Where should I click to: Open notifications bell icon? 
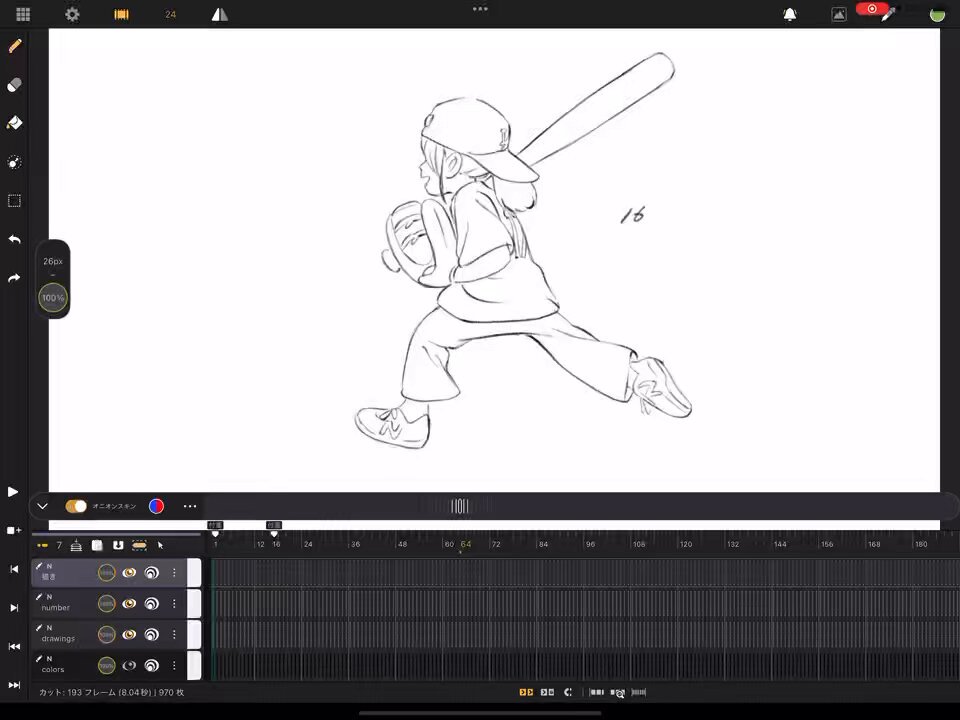790,14
